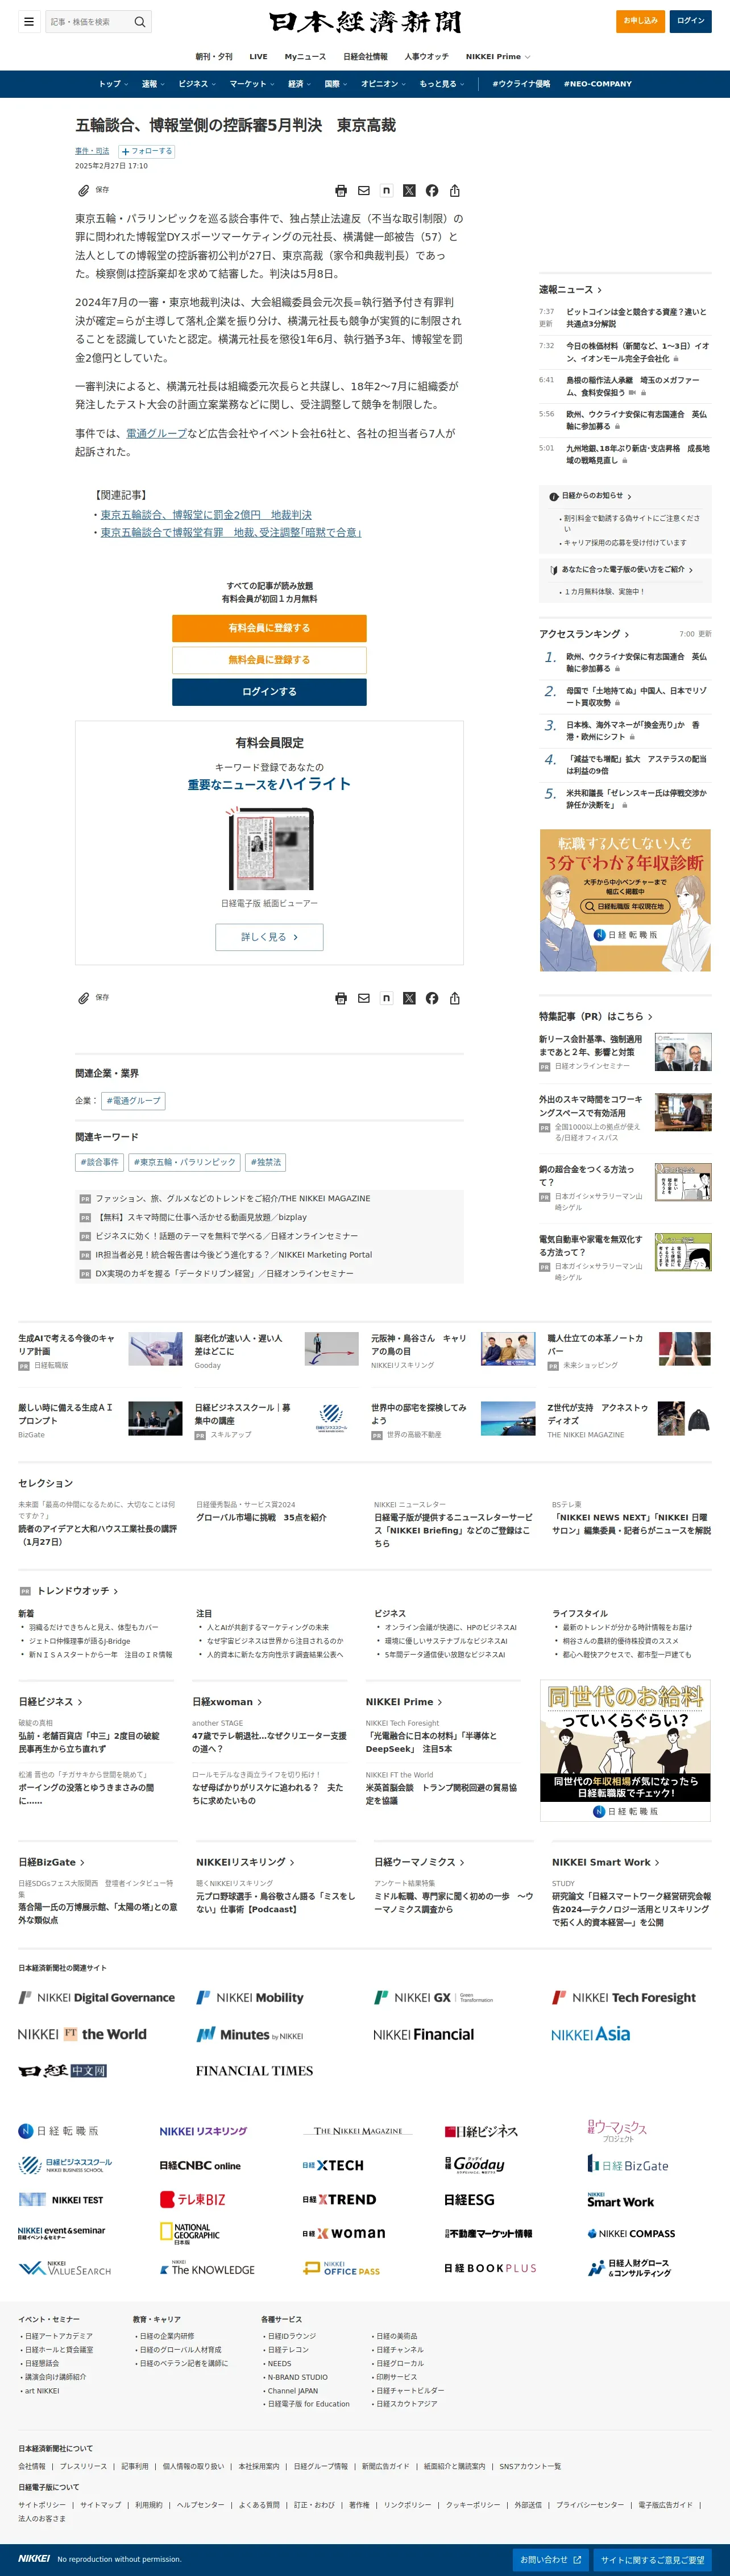This screenshot has width=730, height=2576.
Task: Click the blue ログイン header button
Action: (x=690, y=21)
